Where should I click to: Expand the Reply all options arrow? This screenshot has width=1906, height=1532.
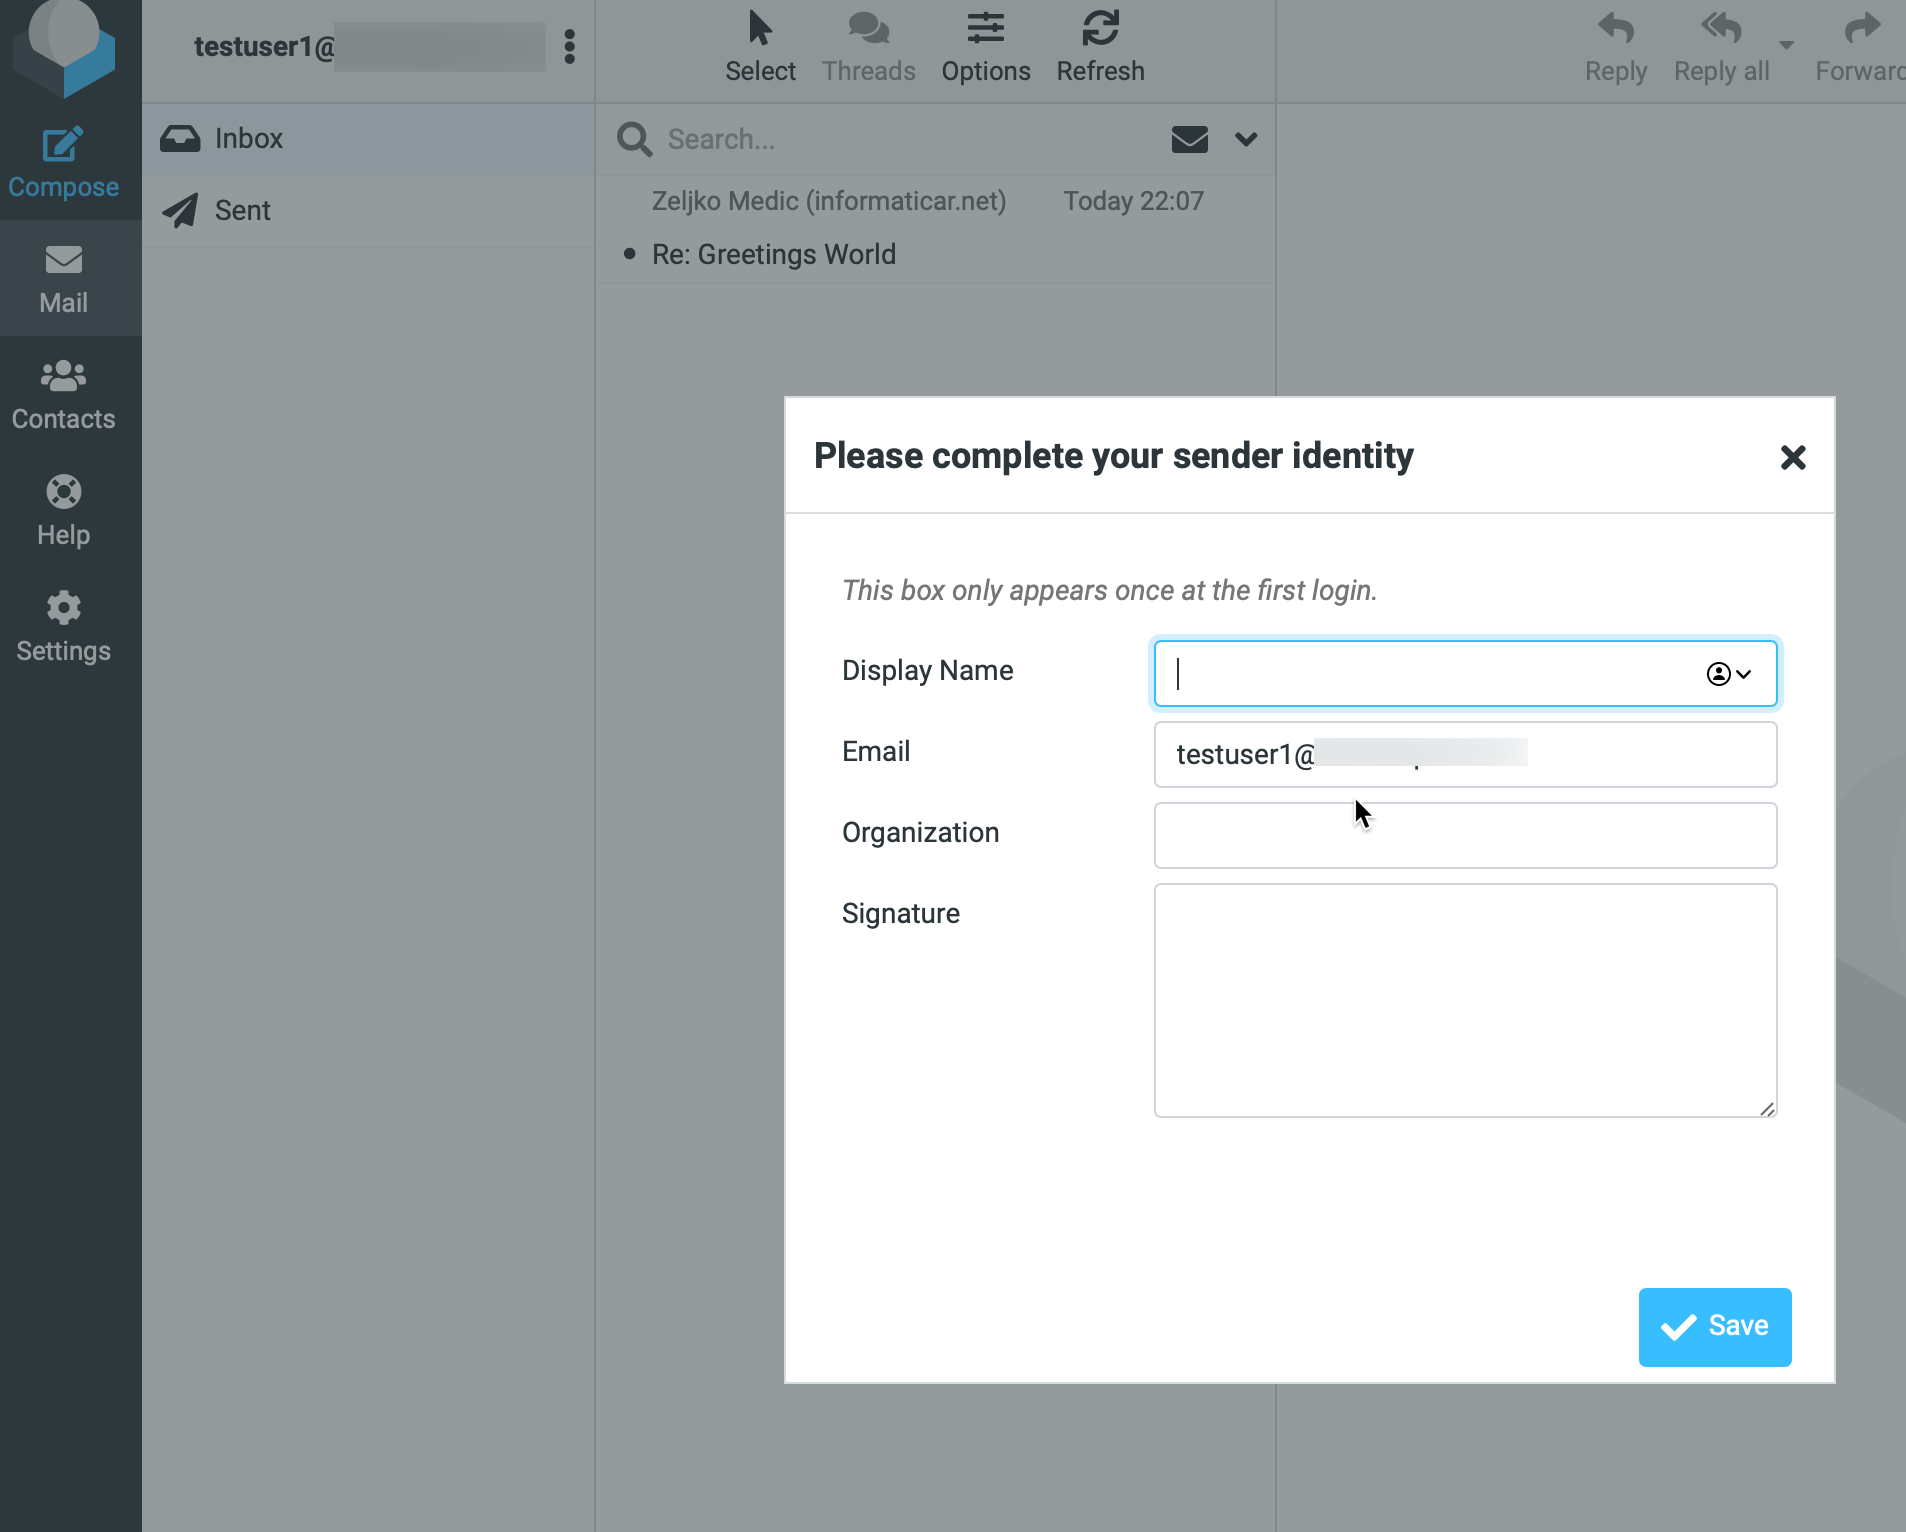click(1786, 45)
